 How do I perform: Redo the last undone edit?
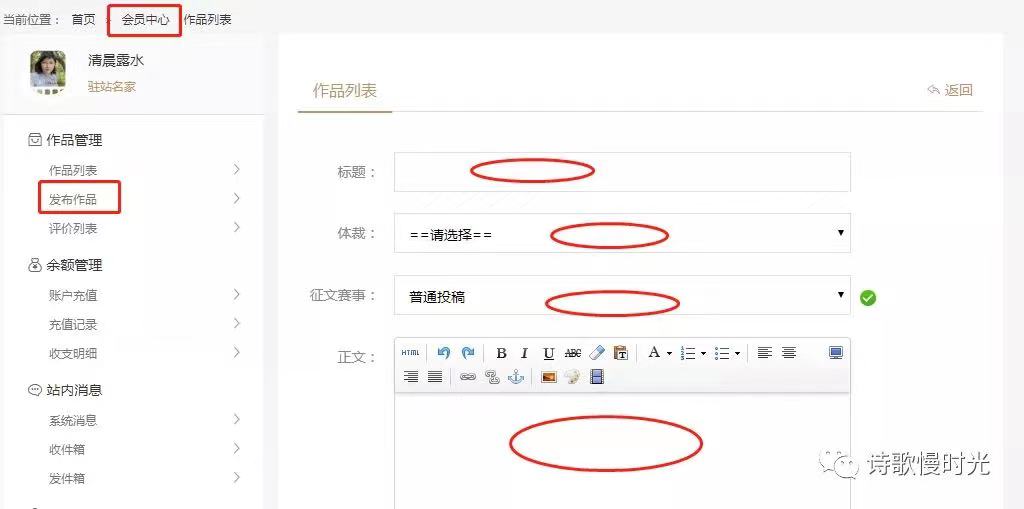pyautogui.click(x=468, y=353)
